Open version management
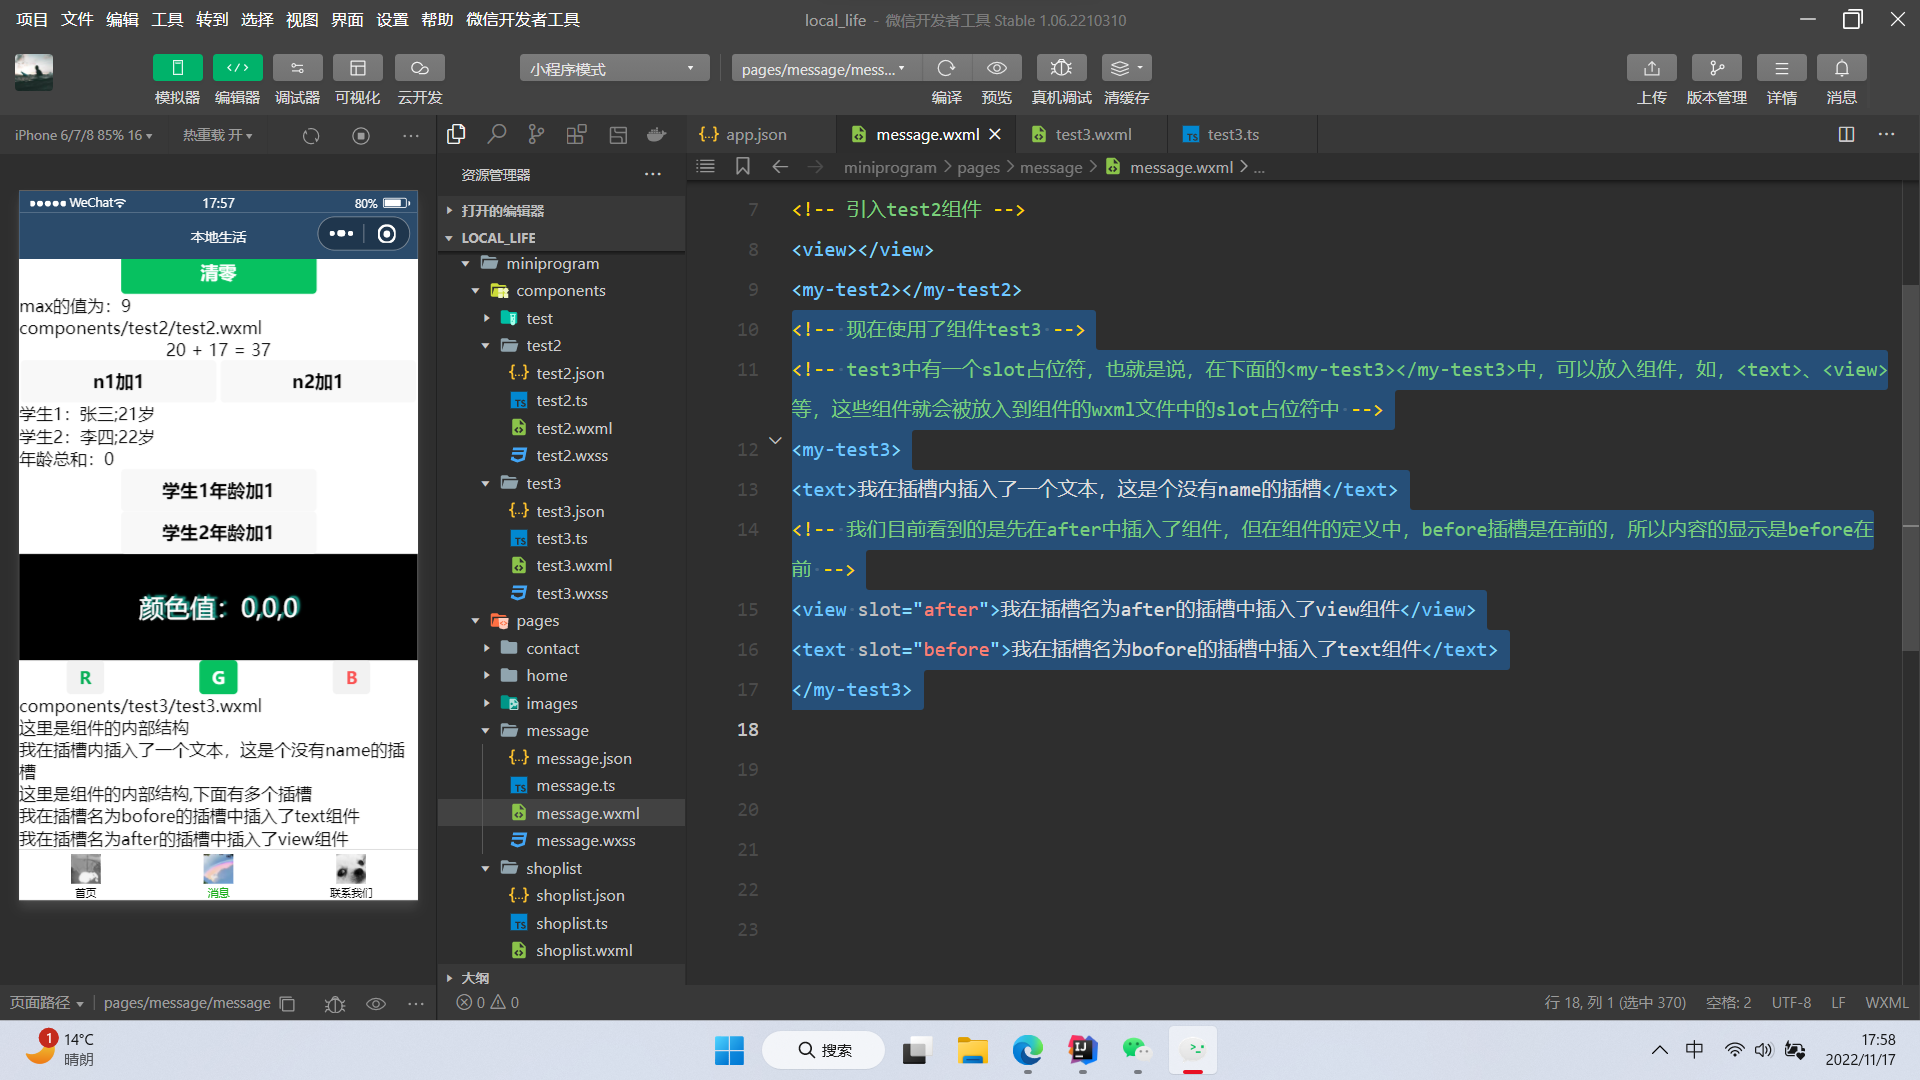 (x=1716, y=68)
